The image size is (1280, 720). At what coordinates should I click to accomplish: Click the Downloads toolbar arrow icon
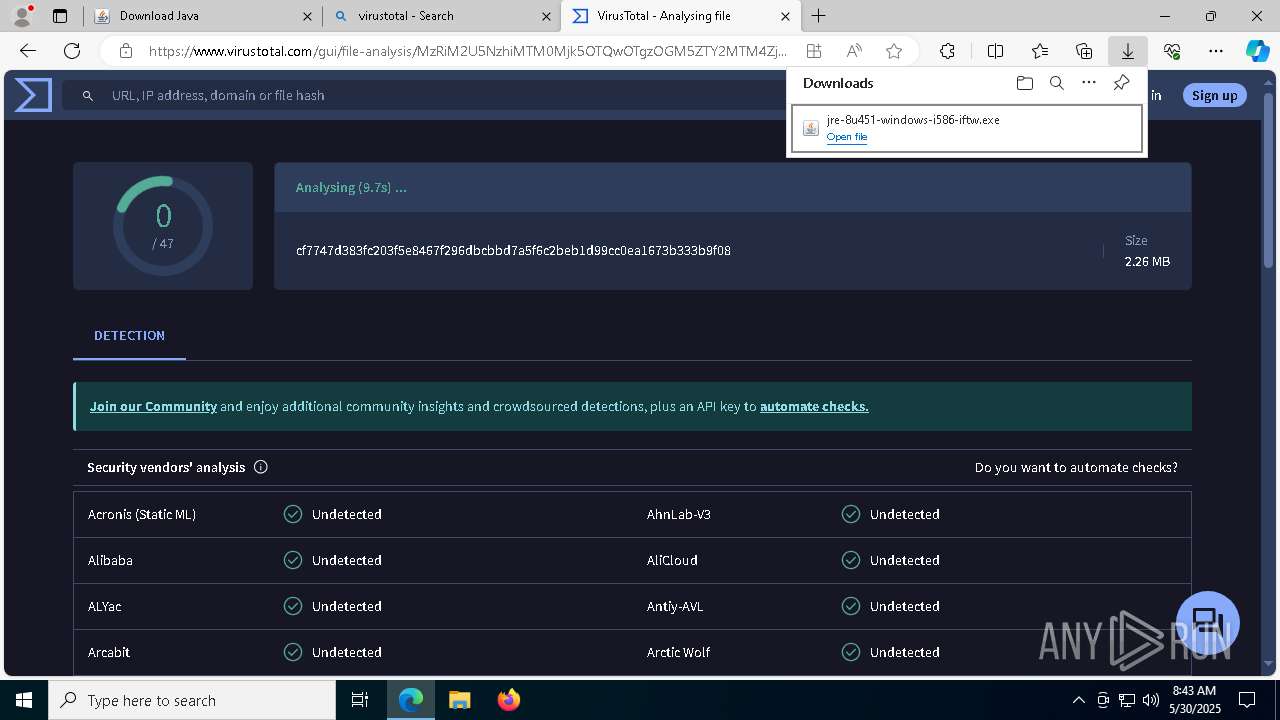point(1127,51)
